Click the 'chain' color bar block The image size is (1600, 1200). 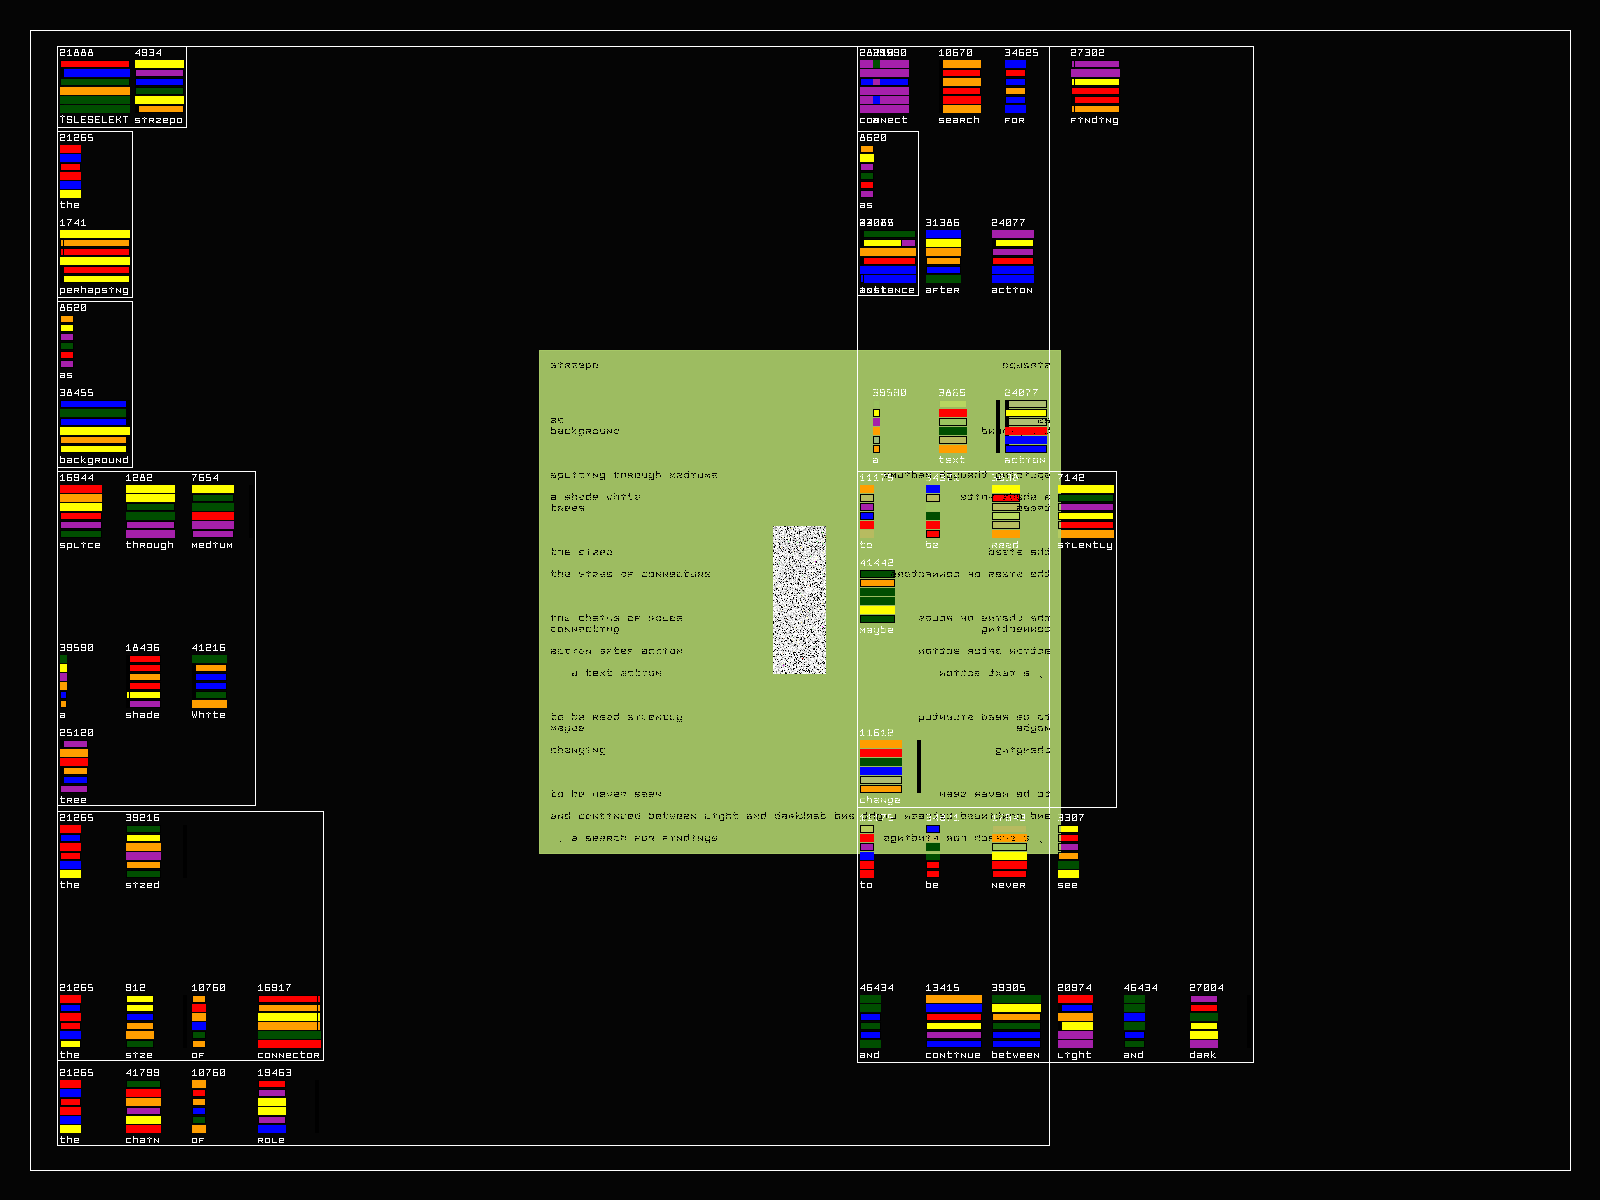pos(143,1106)
